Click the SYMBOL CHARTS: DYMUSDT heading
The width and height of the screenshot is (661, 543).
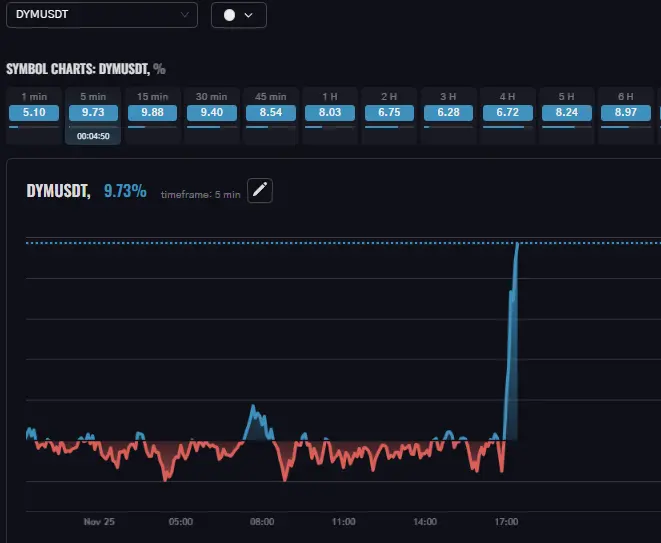[86, 69]
